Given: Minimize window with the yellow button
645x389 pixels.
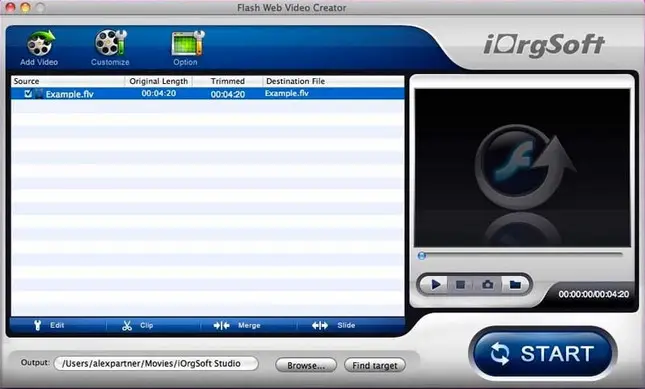Looking at the screenshot, I should tap(25, 7).
